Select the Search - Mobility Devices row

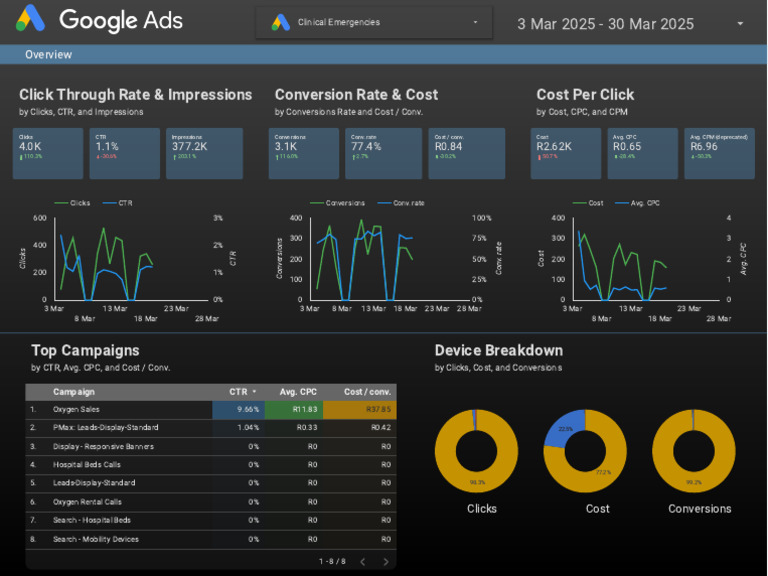point(211,539)
